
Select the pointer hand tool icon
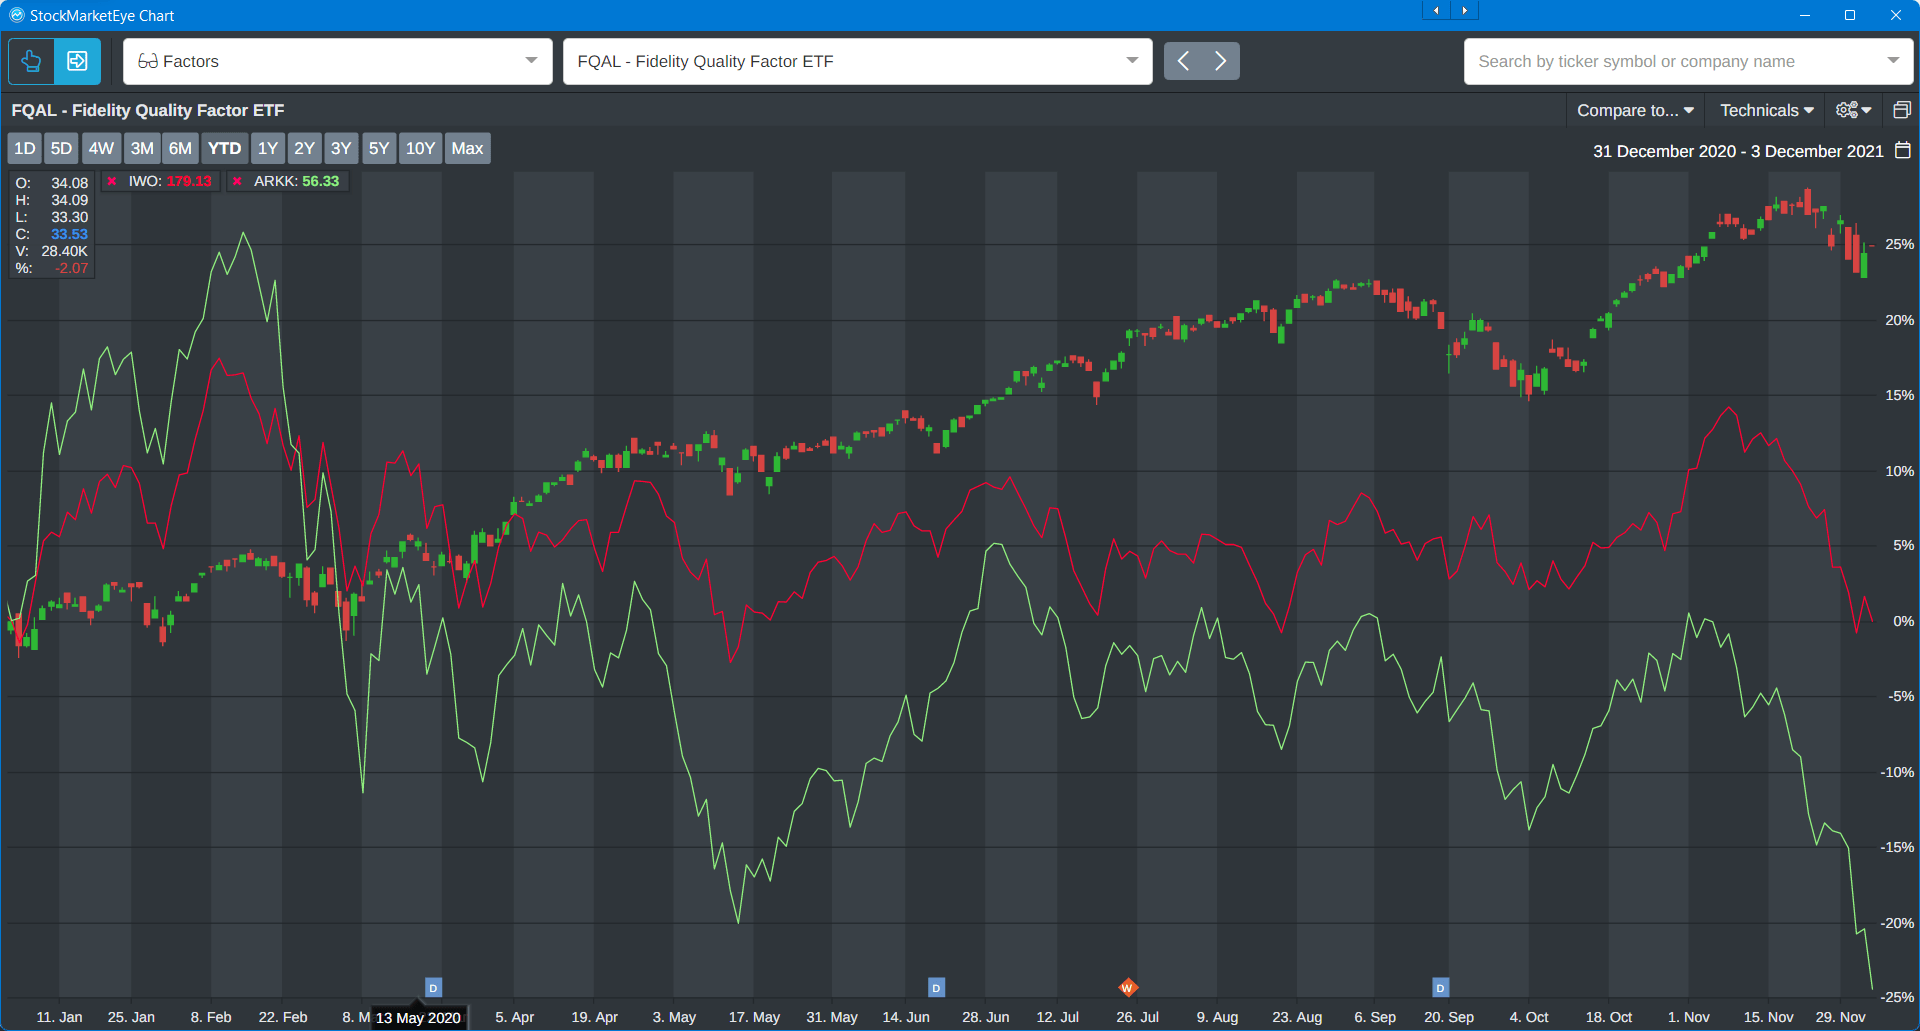(31, 61)
